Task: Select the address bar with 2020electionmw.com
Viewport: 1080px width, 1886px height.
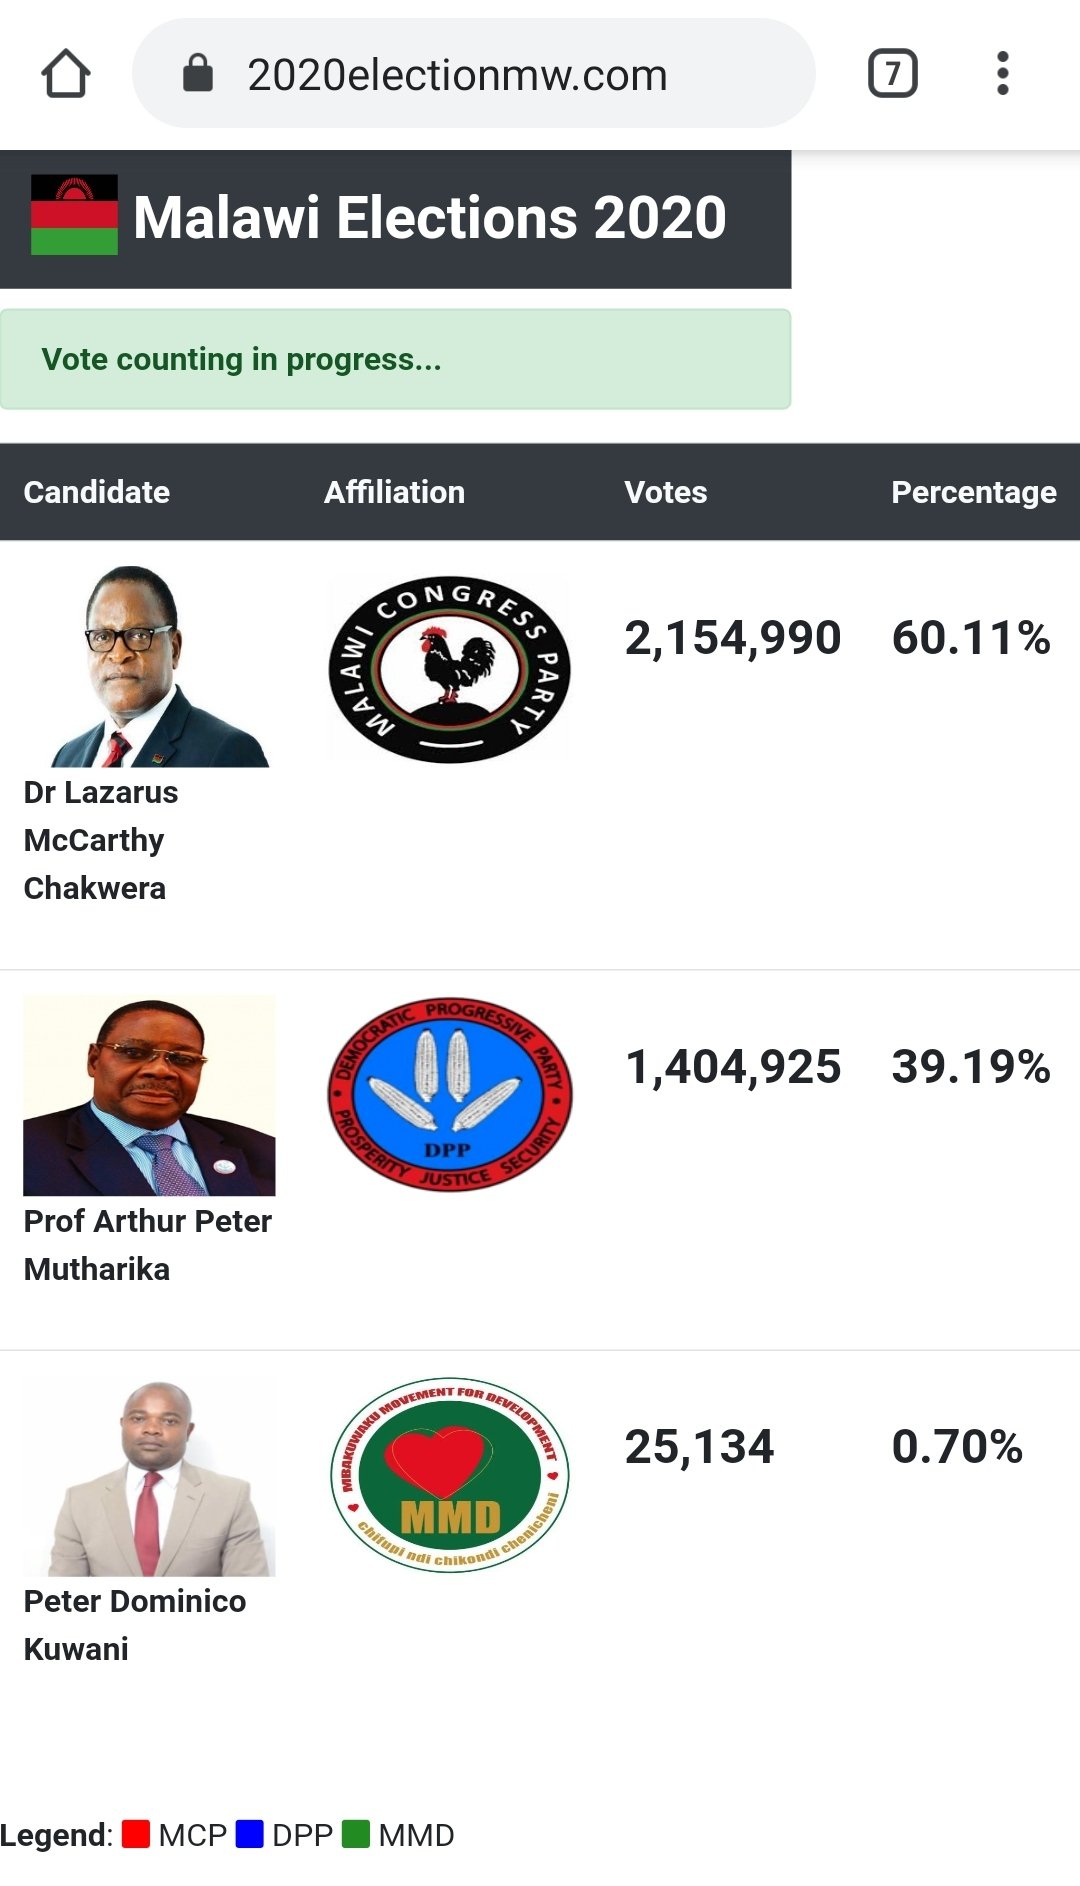Action: [x=473, y=73]
